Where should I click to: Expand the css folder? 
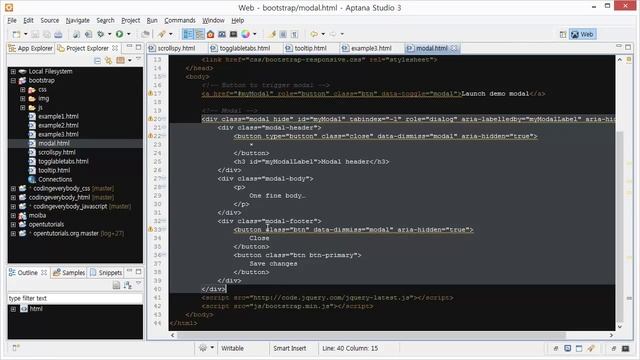(23, 89)
